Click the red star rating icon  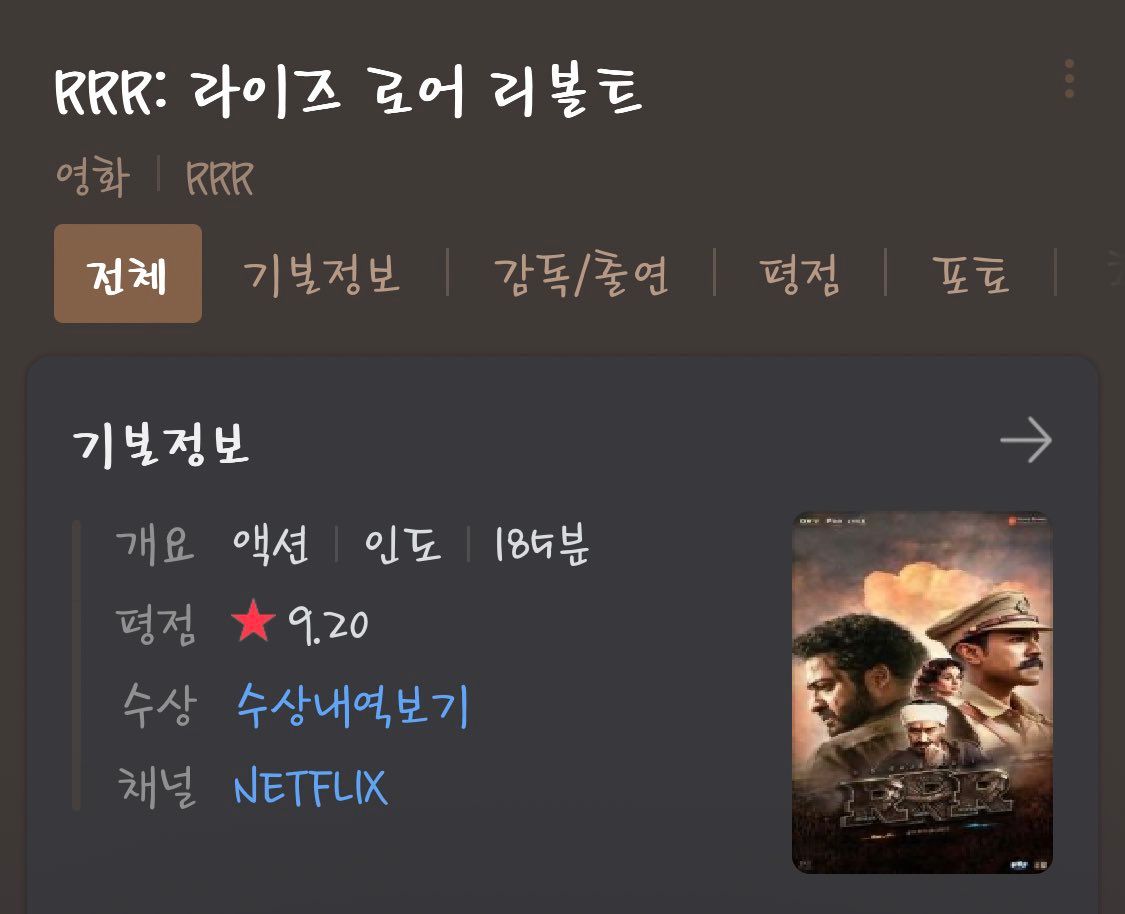[x=253, y=621]
